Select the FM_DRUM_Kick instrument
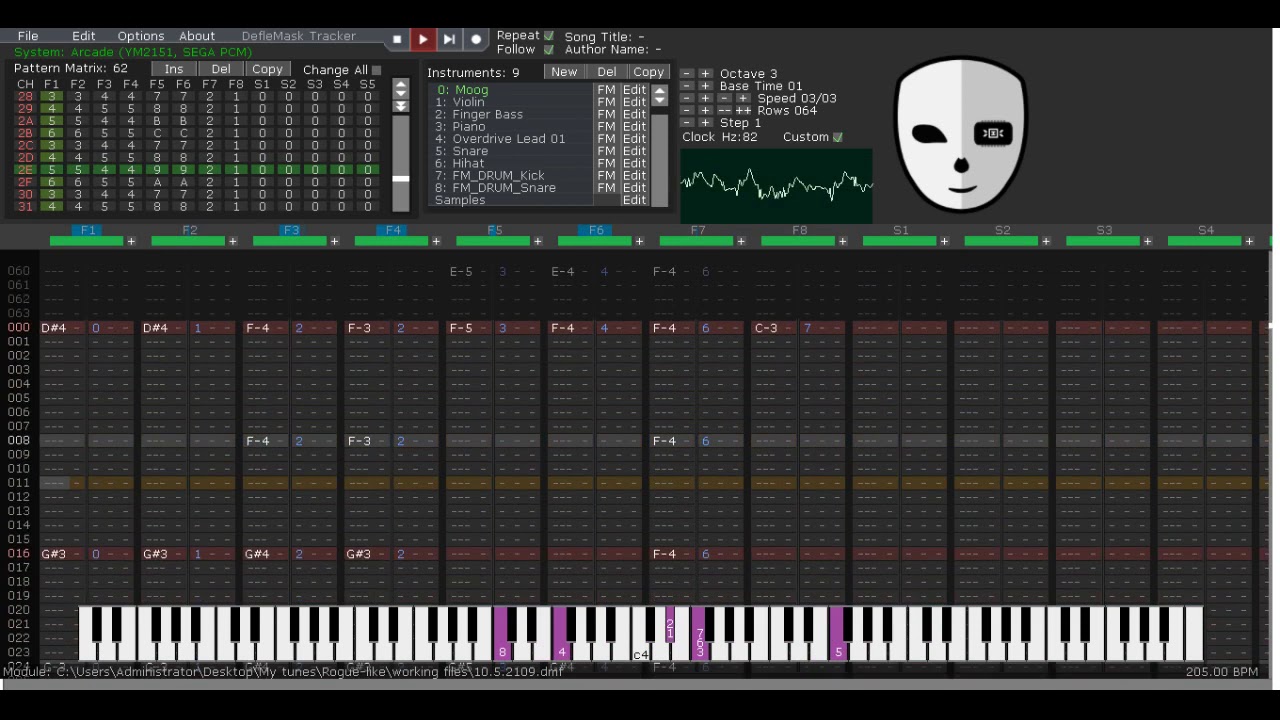Viewport: 1280px width, 720px height. pos(512,175)
